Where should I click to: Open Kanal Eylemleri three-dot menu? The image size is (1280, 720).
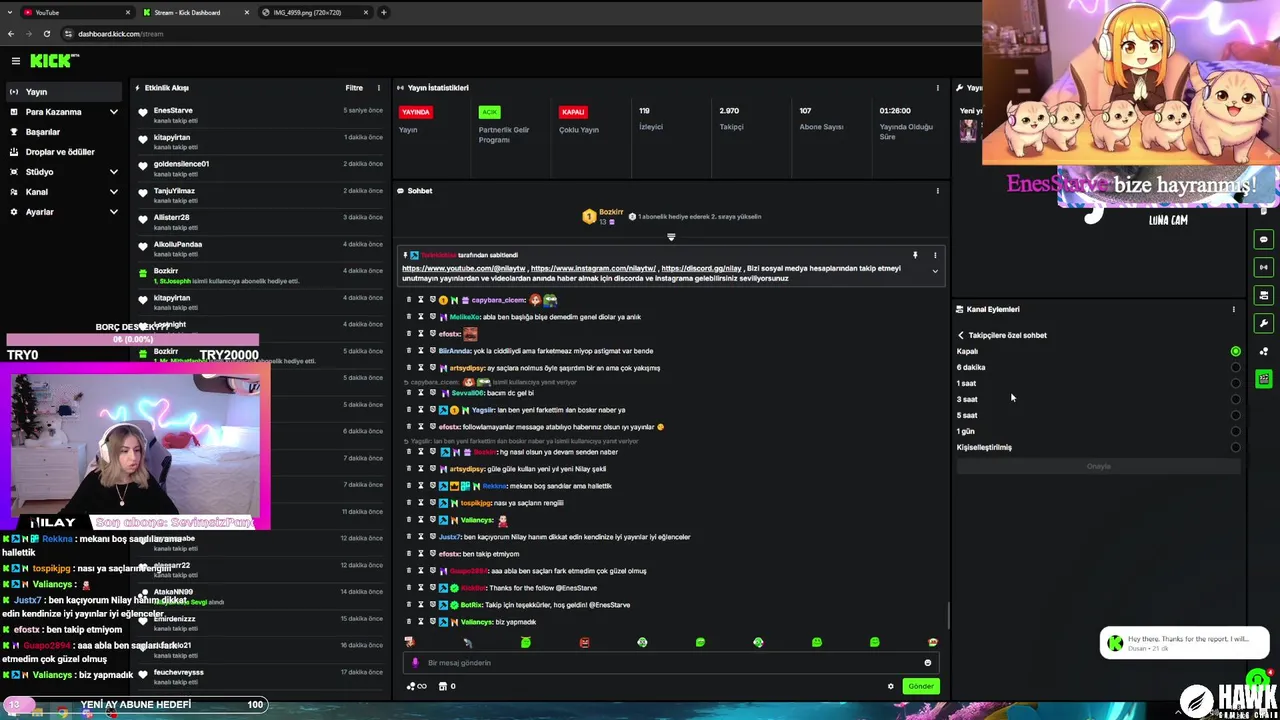pos(1233,309)
